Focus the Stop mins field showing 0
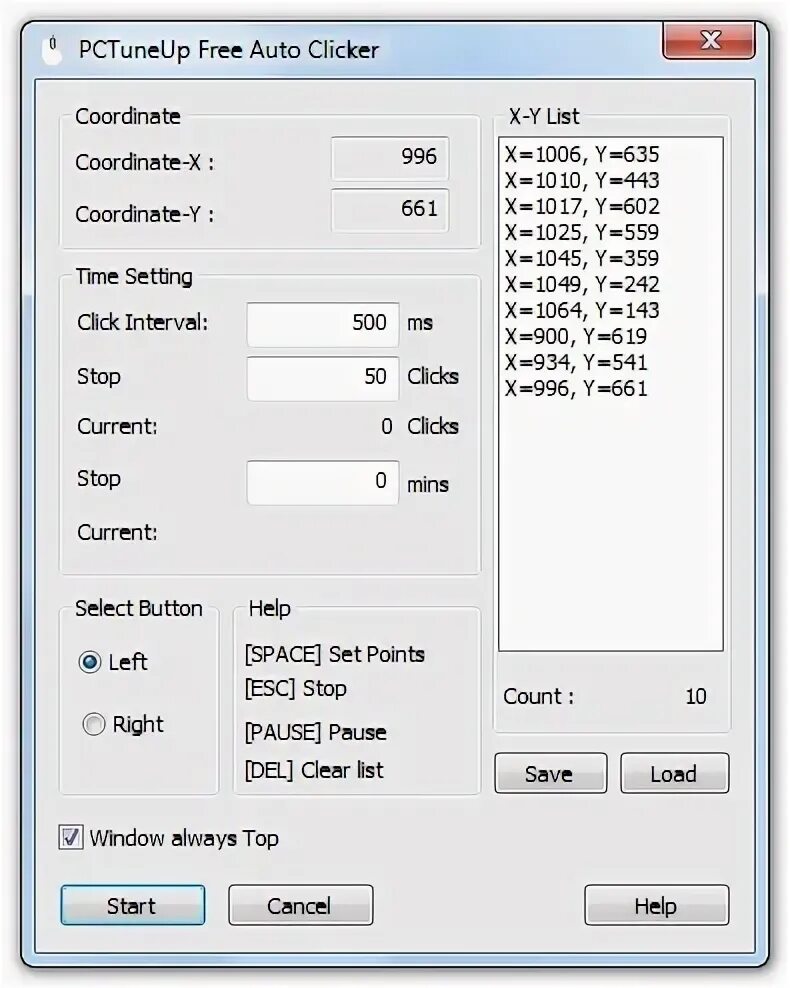The width and height of the screenshot is (790, 988). point(323,483)
